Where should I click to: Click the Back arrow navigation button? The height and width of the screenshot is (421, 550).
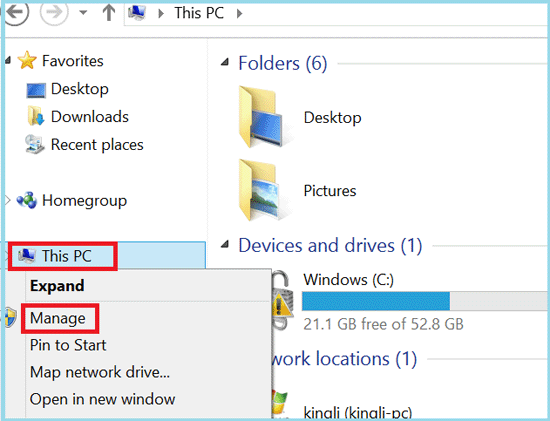[x=15, y=12]
